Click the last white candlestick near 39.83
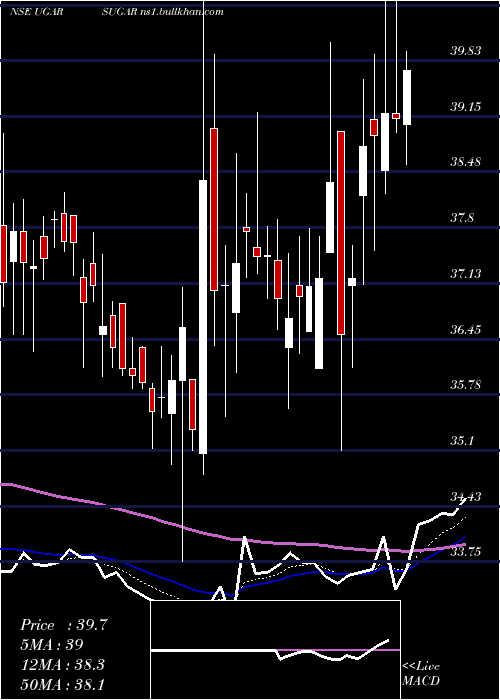The image size is (500, 700). click(407, 97)
